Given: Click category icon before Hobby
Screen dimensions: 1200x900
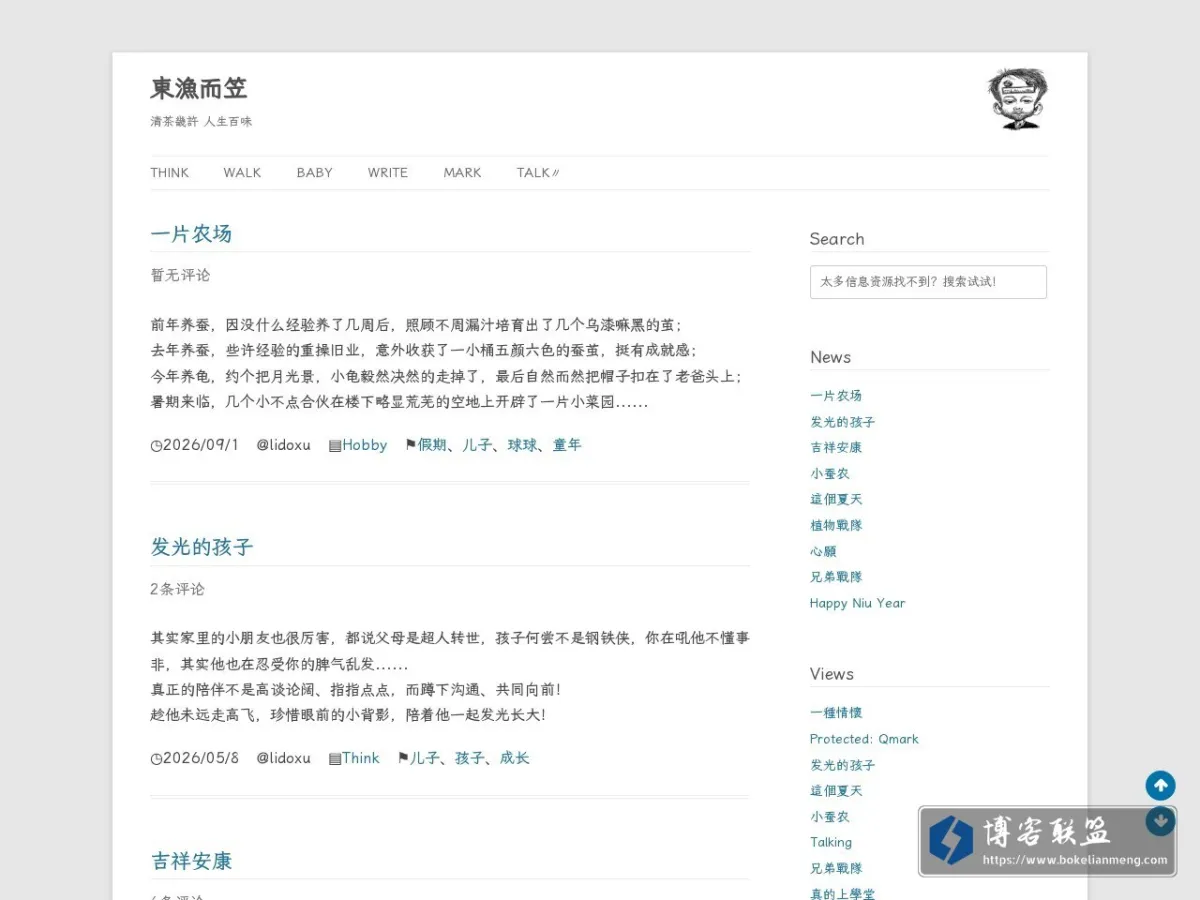Looking at the screenshot, I should [335, 446].
